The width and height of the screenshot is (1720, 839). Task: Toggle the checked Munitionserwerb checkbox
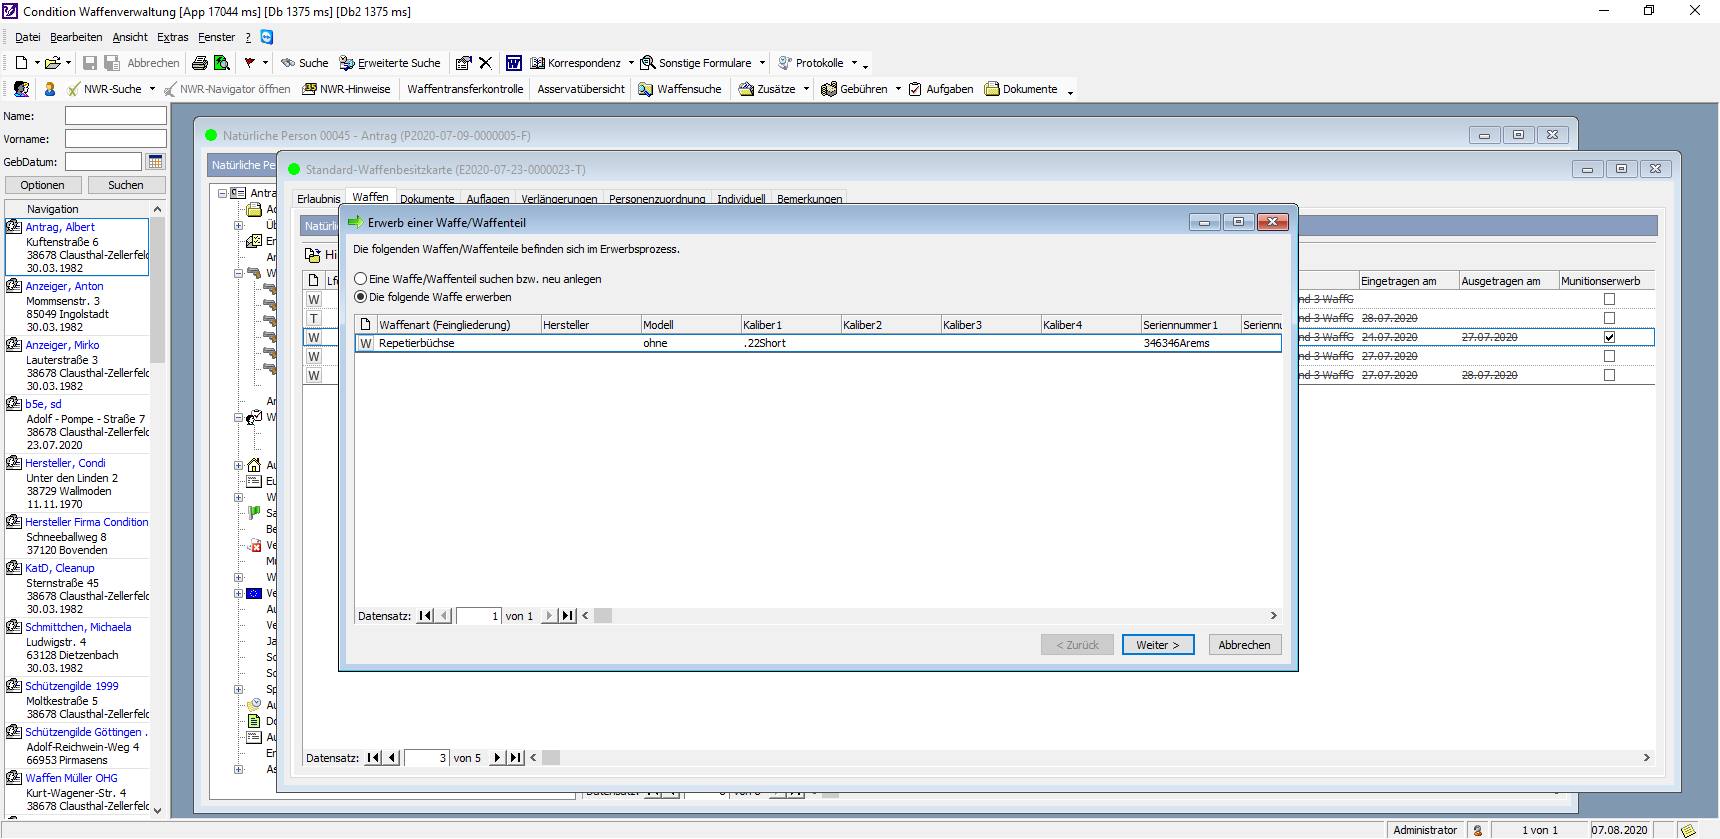[x=1609, y=337]
